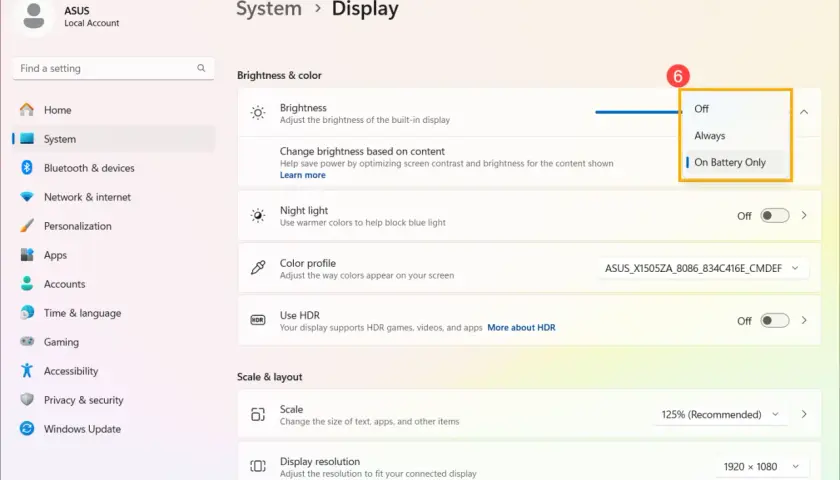Choose Always in the dropdown list

(735, 136)
